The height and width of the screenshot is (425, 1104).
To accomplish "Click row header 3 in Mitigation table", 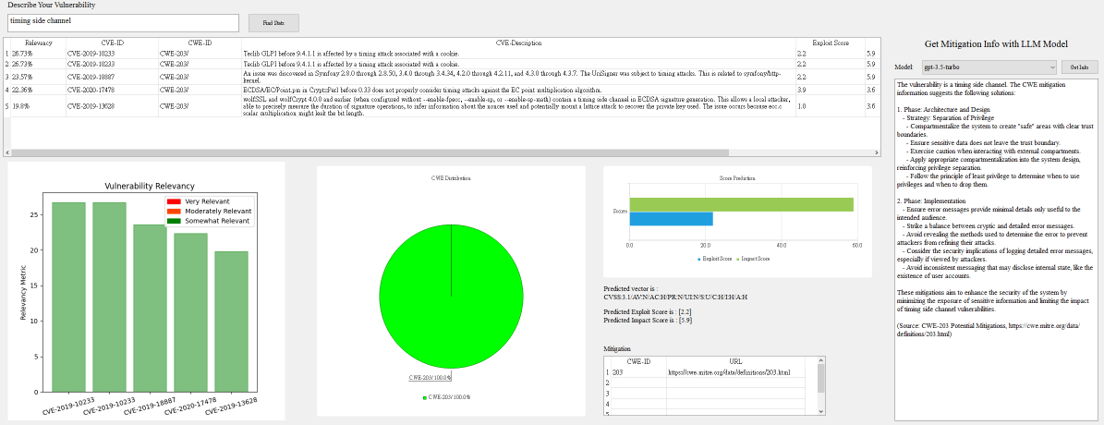I will [608, 393].
